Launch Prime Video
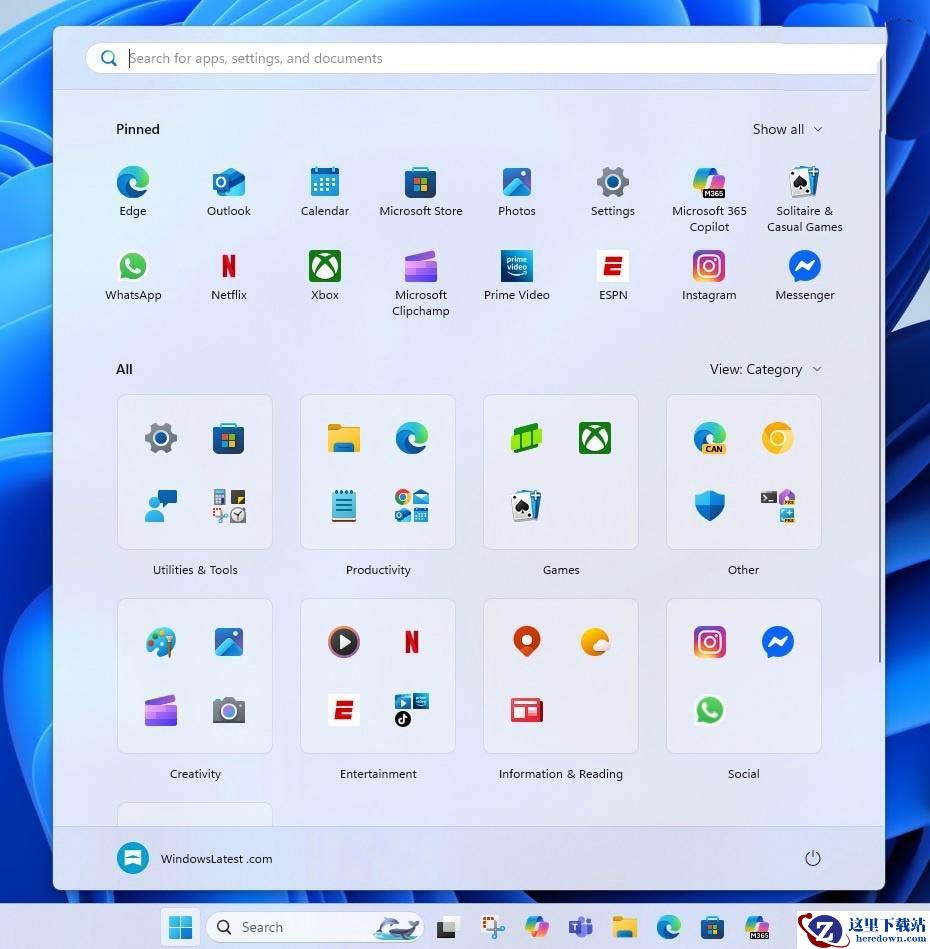The height and width of the screenshot is (949, 930). tap(517, 275)
